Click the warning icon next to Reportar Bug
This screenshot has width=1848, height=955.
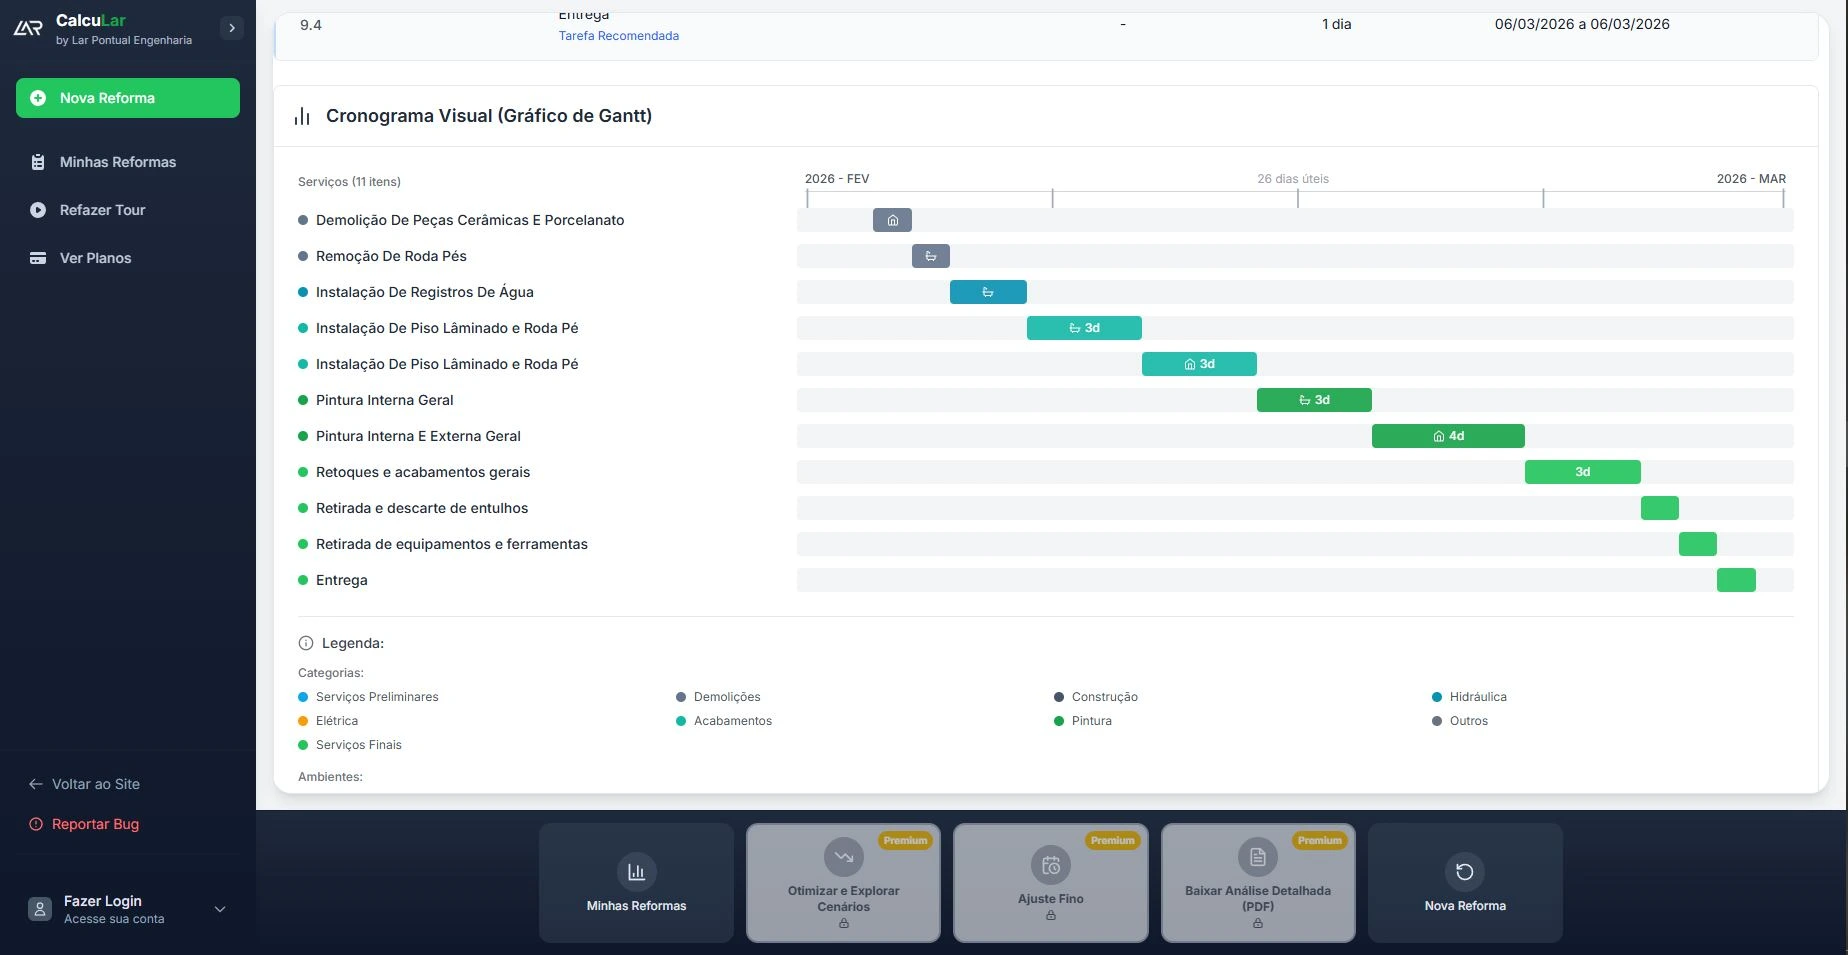pos(35,823)
